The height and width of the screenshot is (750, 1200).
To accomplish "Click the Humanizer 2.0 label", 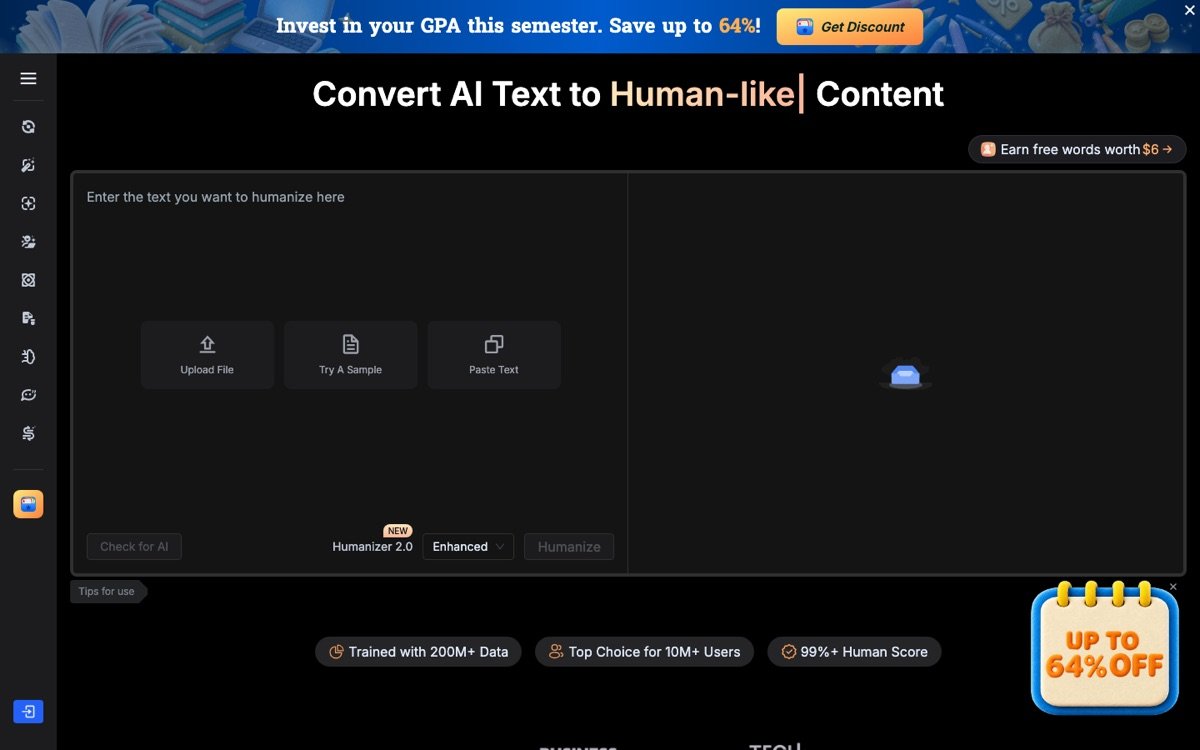I will [372, 547].
